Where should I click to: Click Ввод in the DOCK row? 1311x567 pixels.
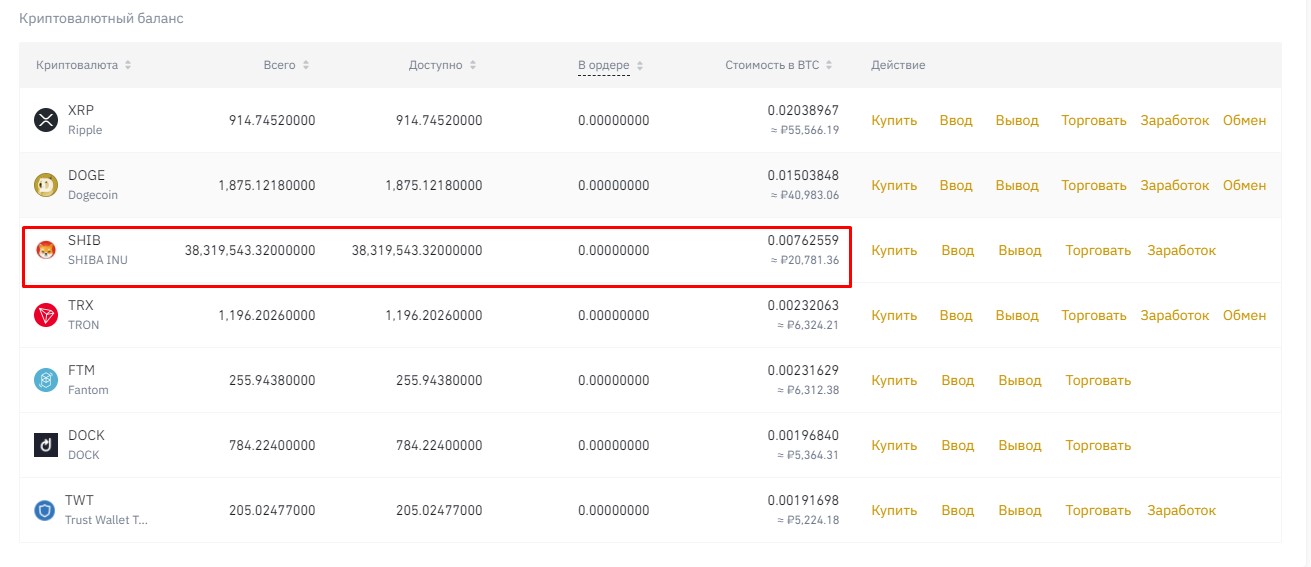(x=958, y=445)
